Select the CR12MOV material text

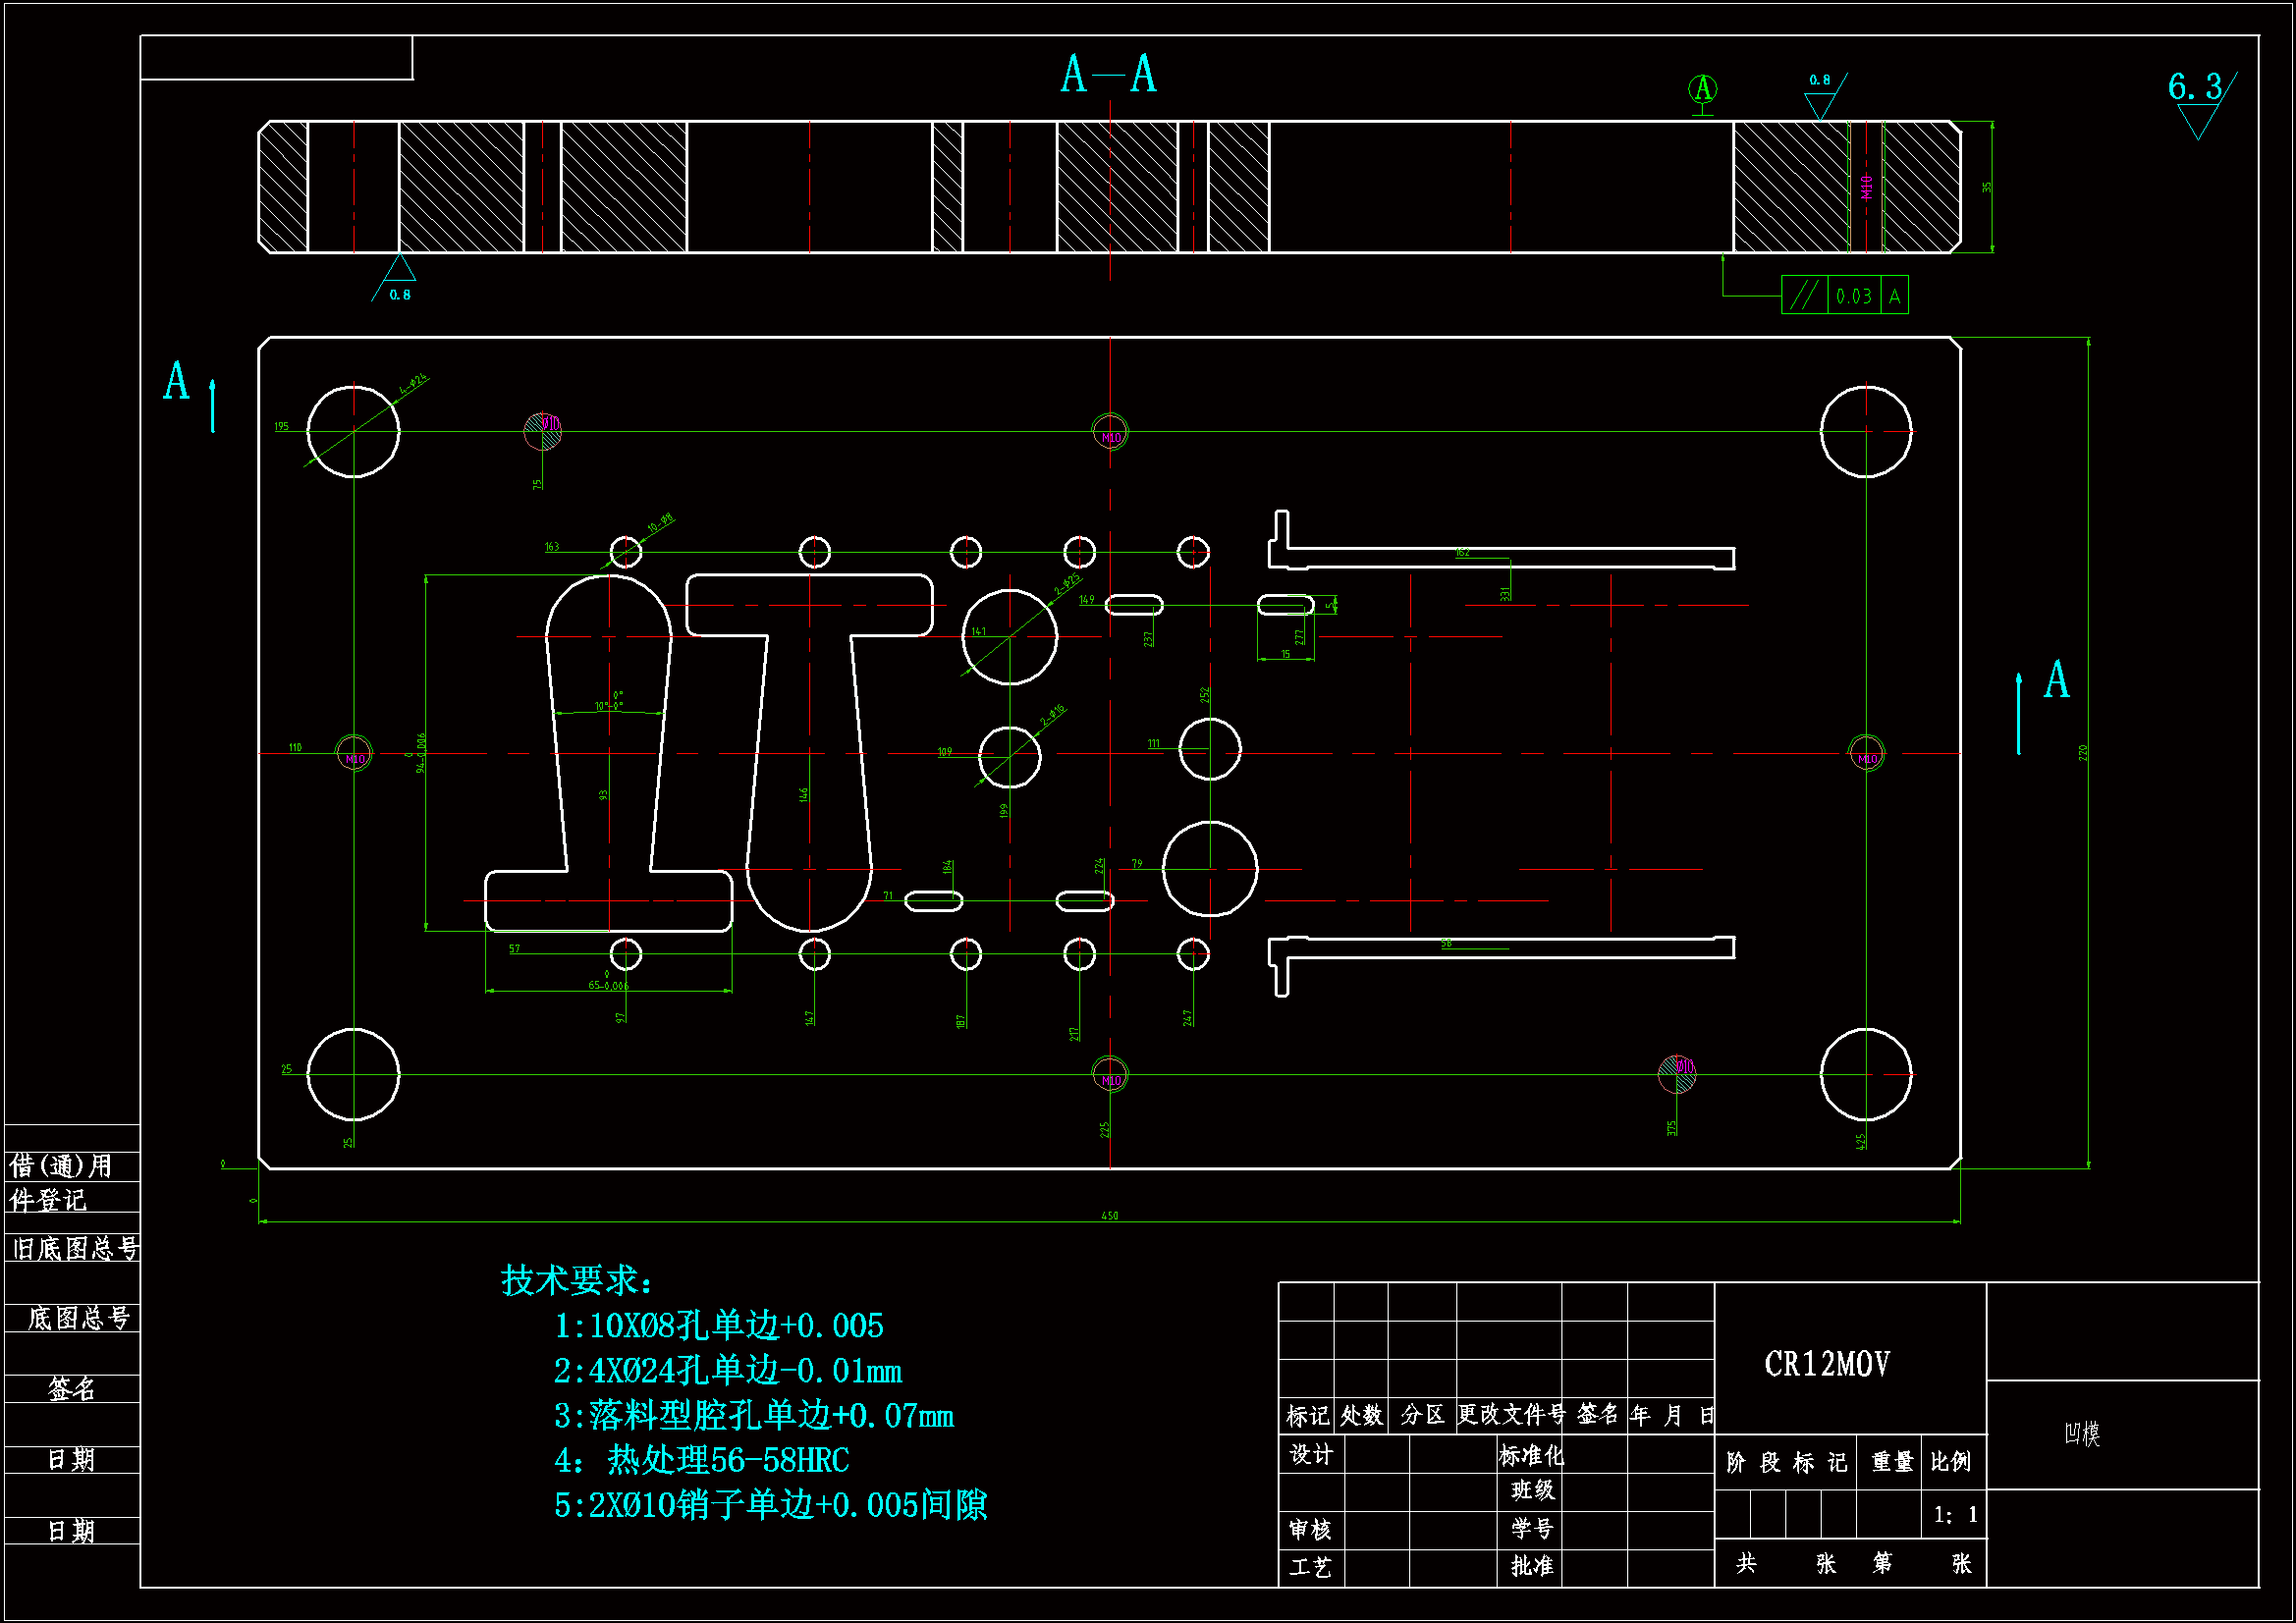(x=1826, y=1364)
